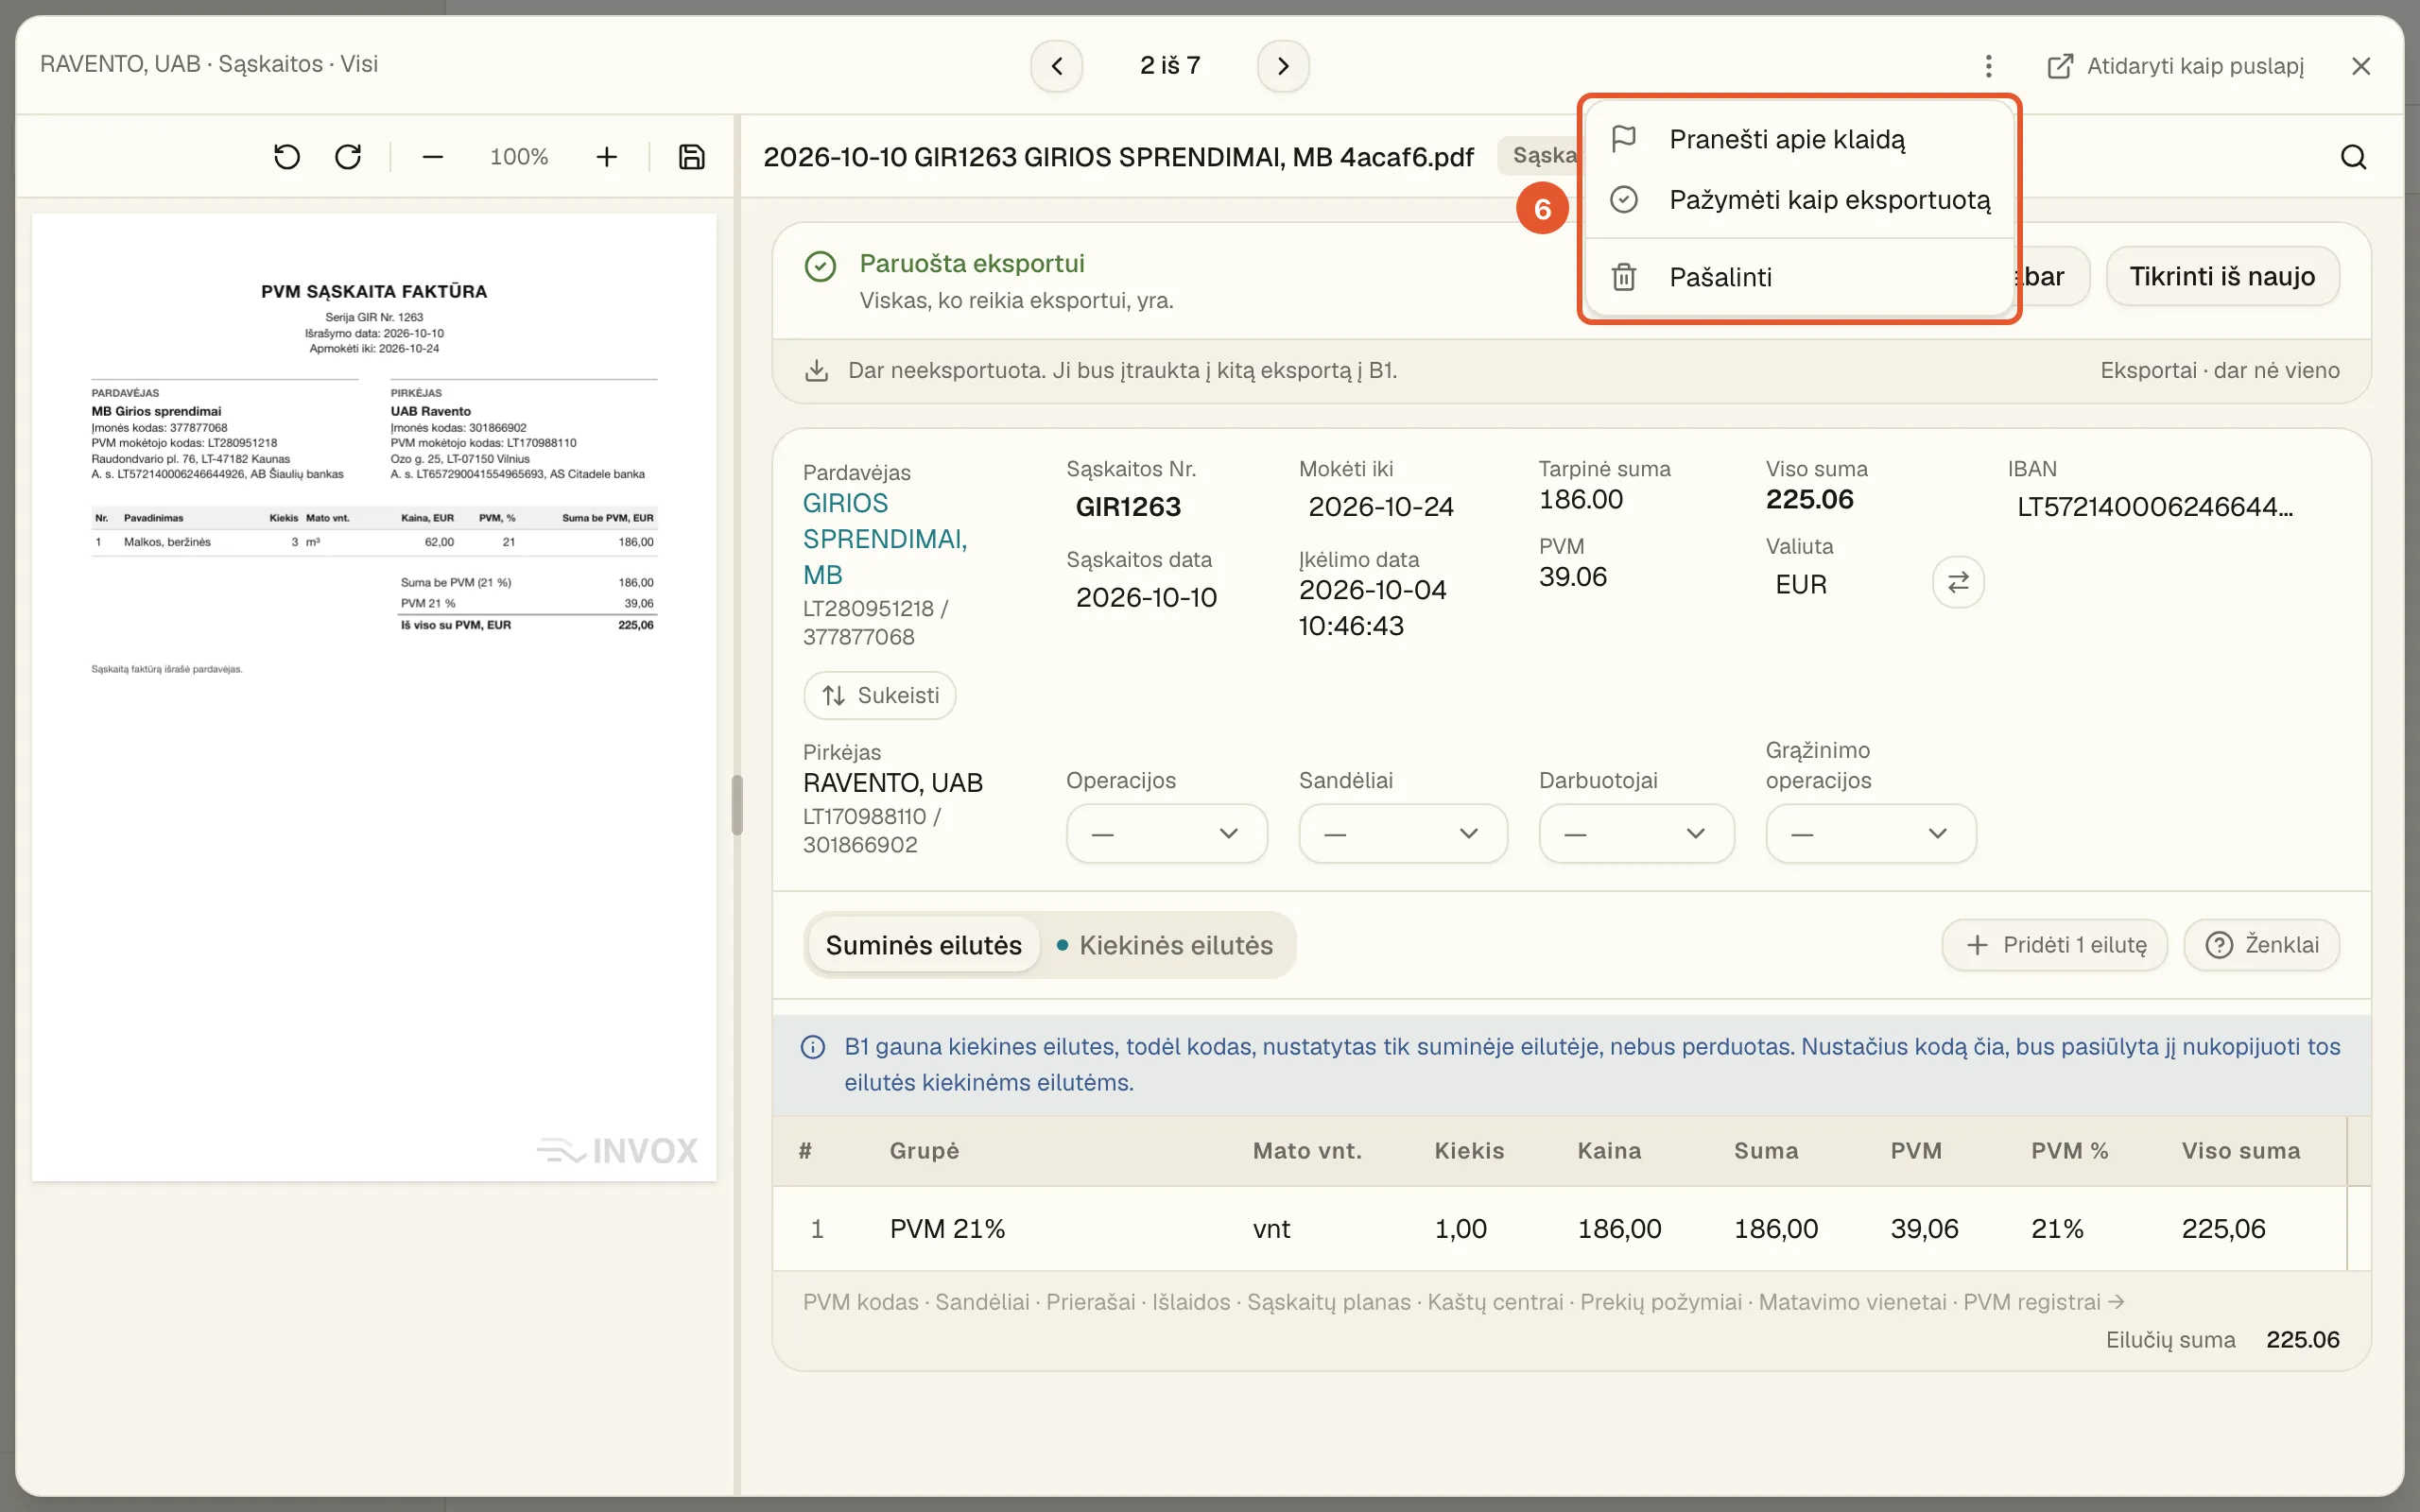Click Tikrinti iš naujo button
2420x1512 pixels.
pyautogui.click(x=2222, y=276)
